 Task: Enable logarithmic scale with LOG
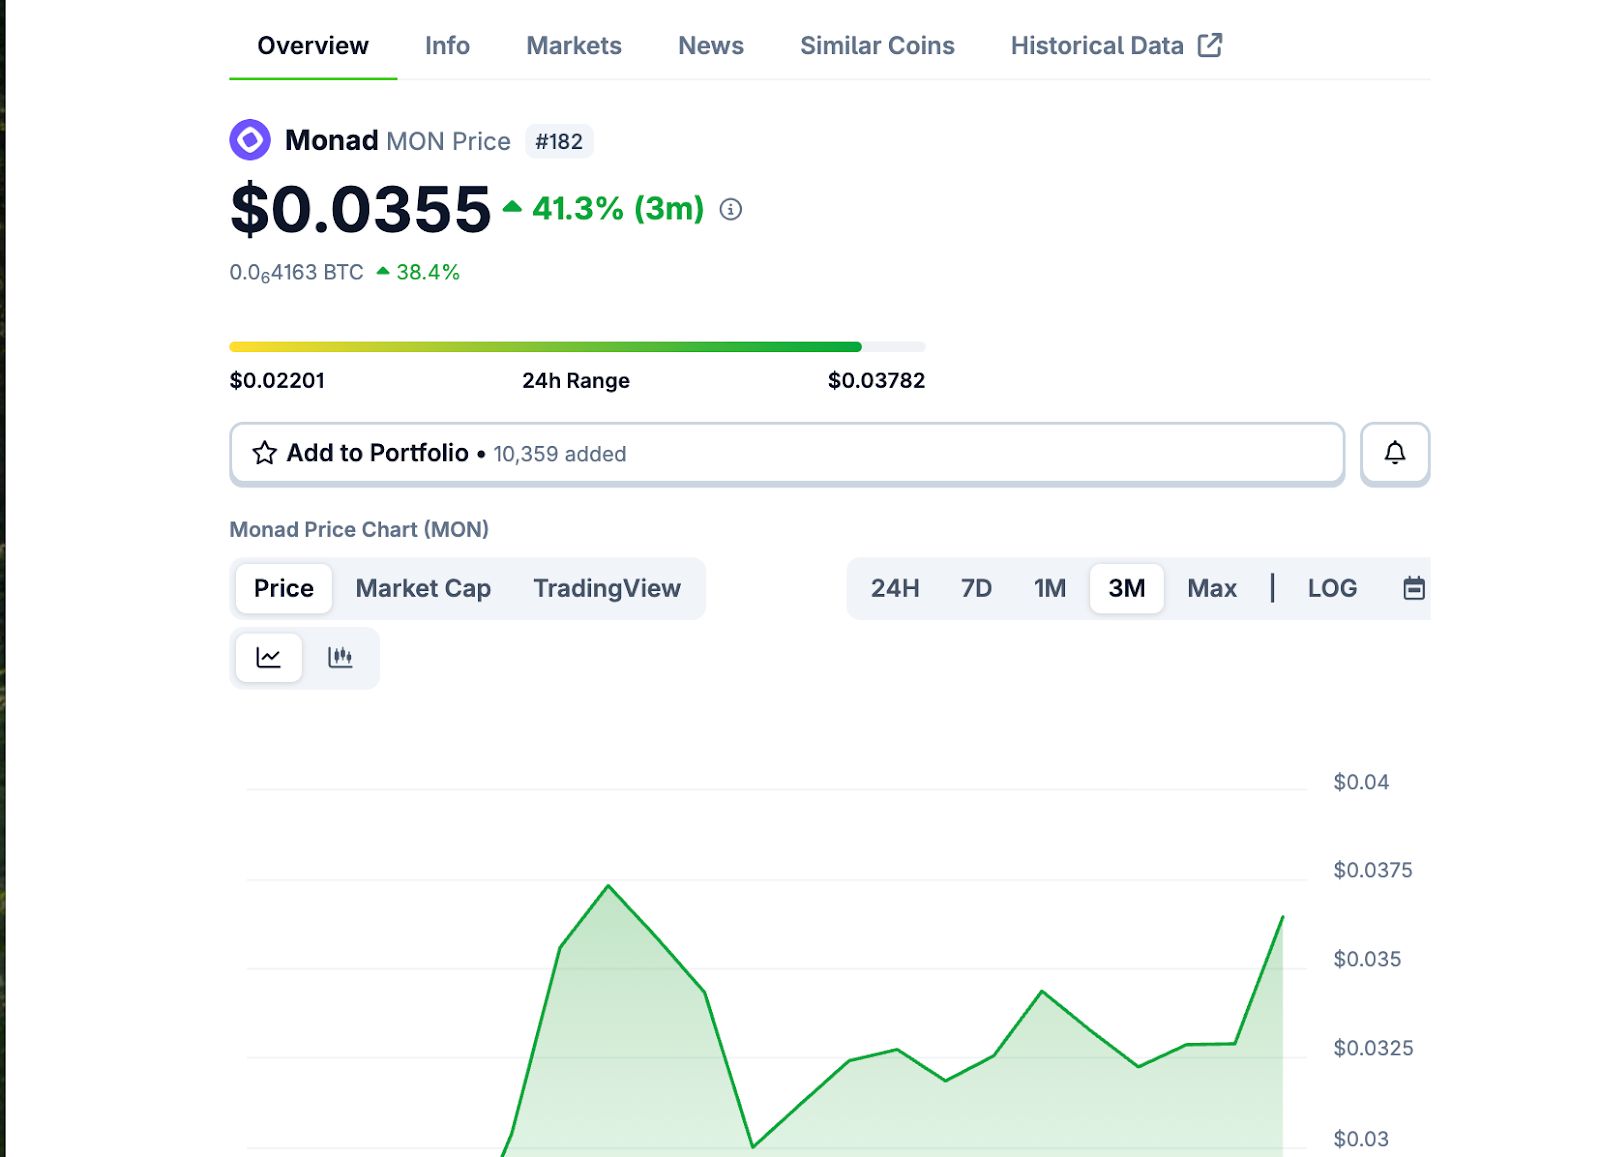(x=1332, y=588)
